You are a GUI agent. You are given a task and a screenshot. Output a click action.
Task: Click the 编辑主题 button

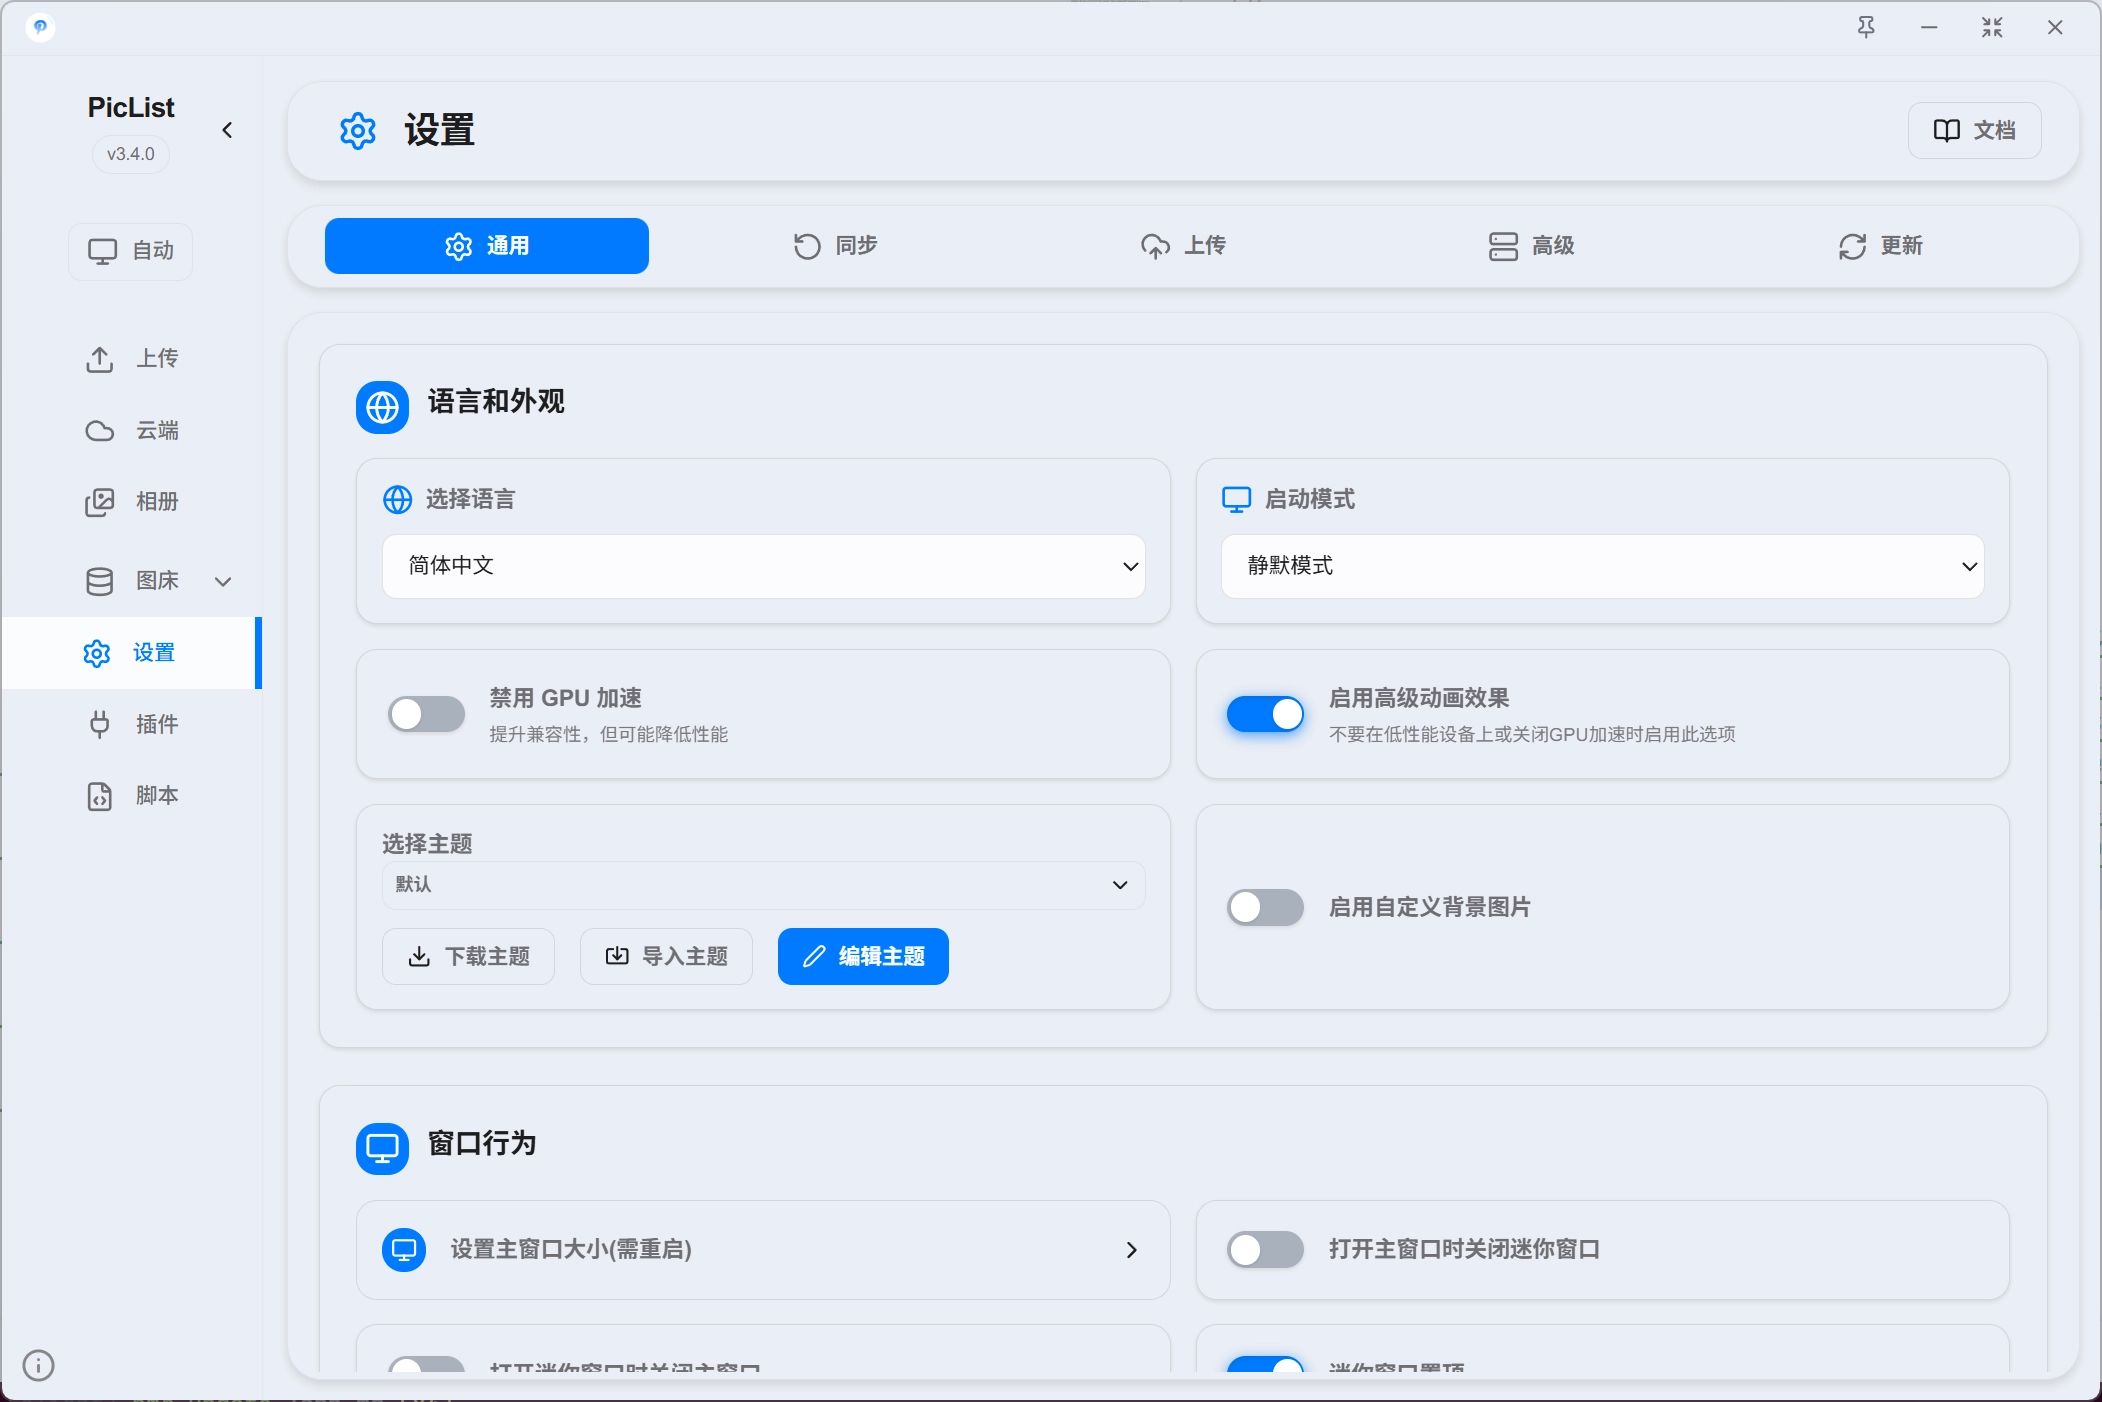(863, 957)
